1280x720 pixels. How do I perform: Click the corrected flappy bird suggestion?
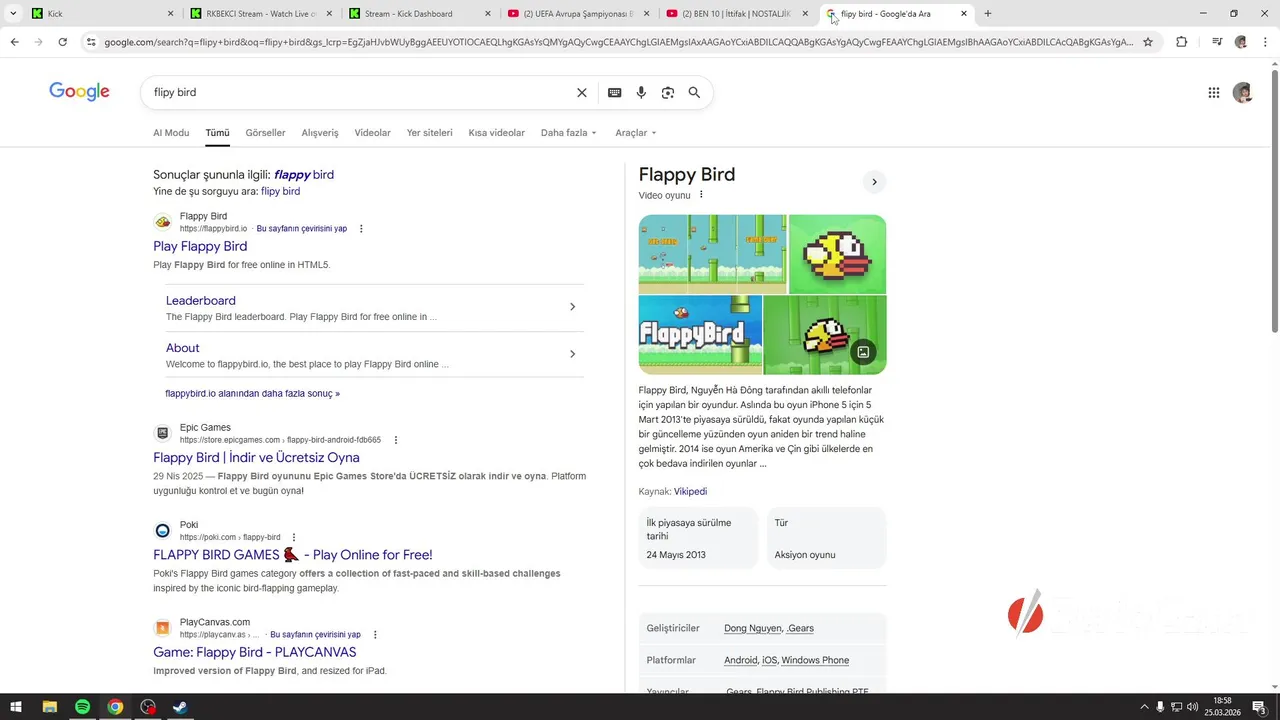tap(304, 175)
